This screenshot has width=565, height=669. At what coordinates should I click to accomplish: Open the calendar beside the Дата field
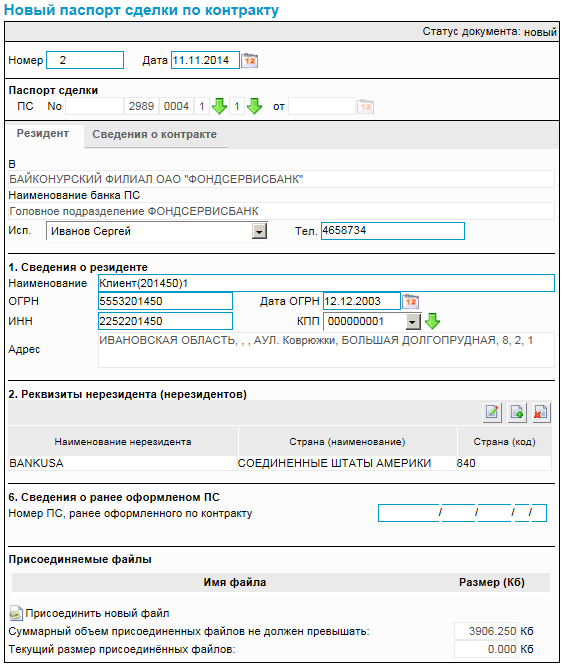pyautogui.click(x=250, y=60)
